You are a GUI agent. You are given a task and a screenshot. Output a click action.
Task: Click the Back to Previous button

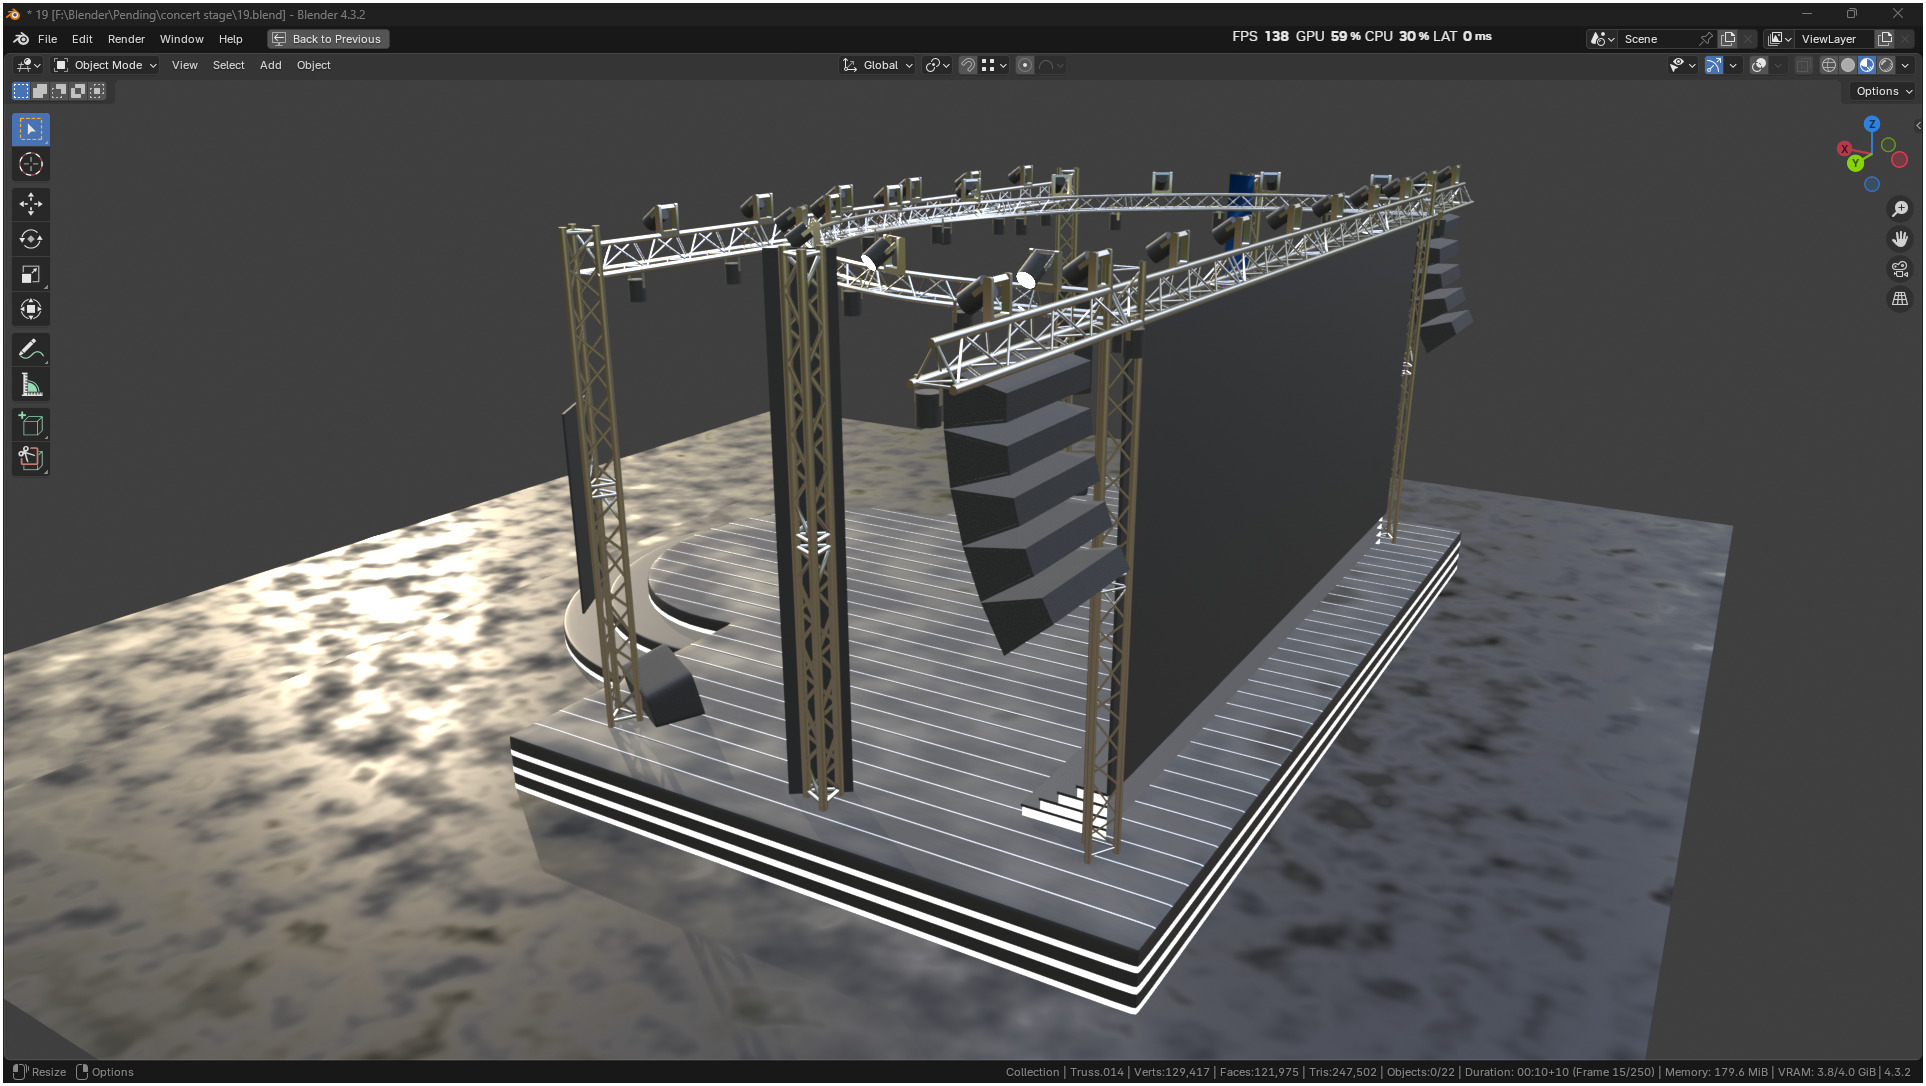tap(328, 39)
